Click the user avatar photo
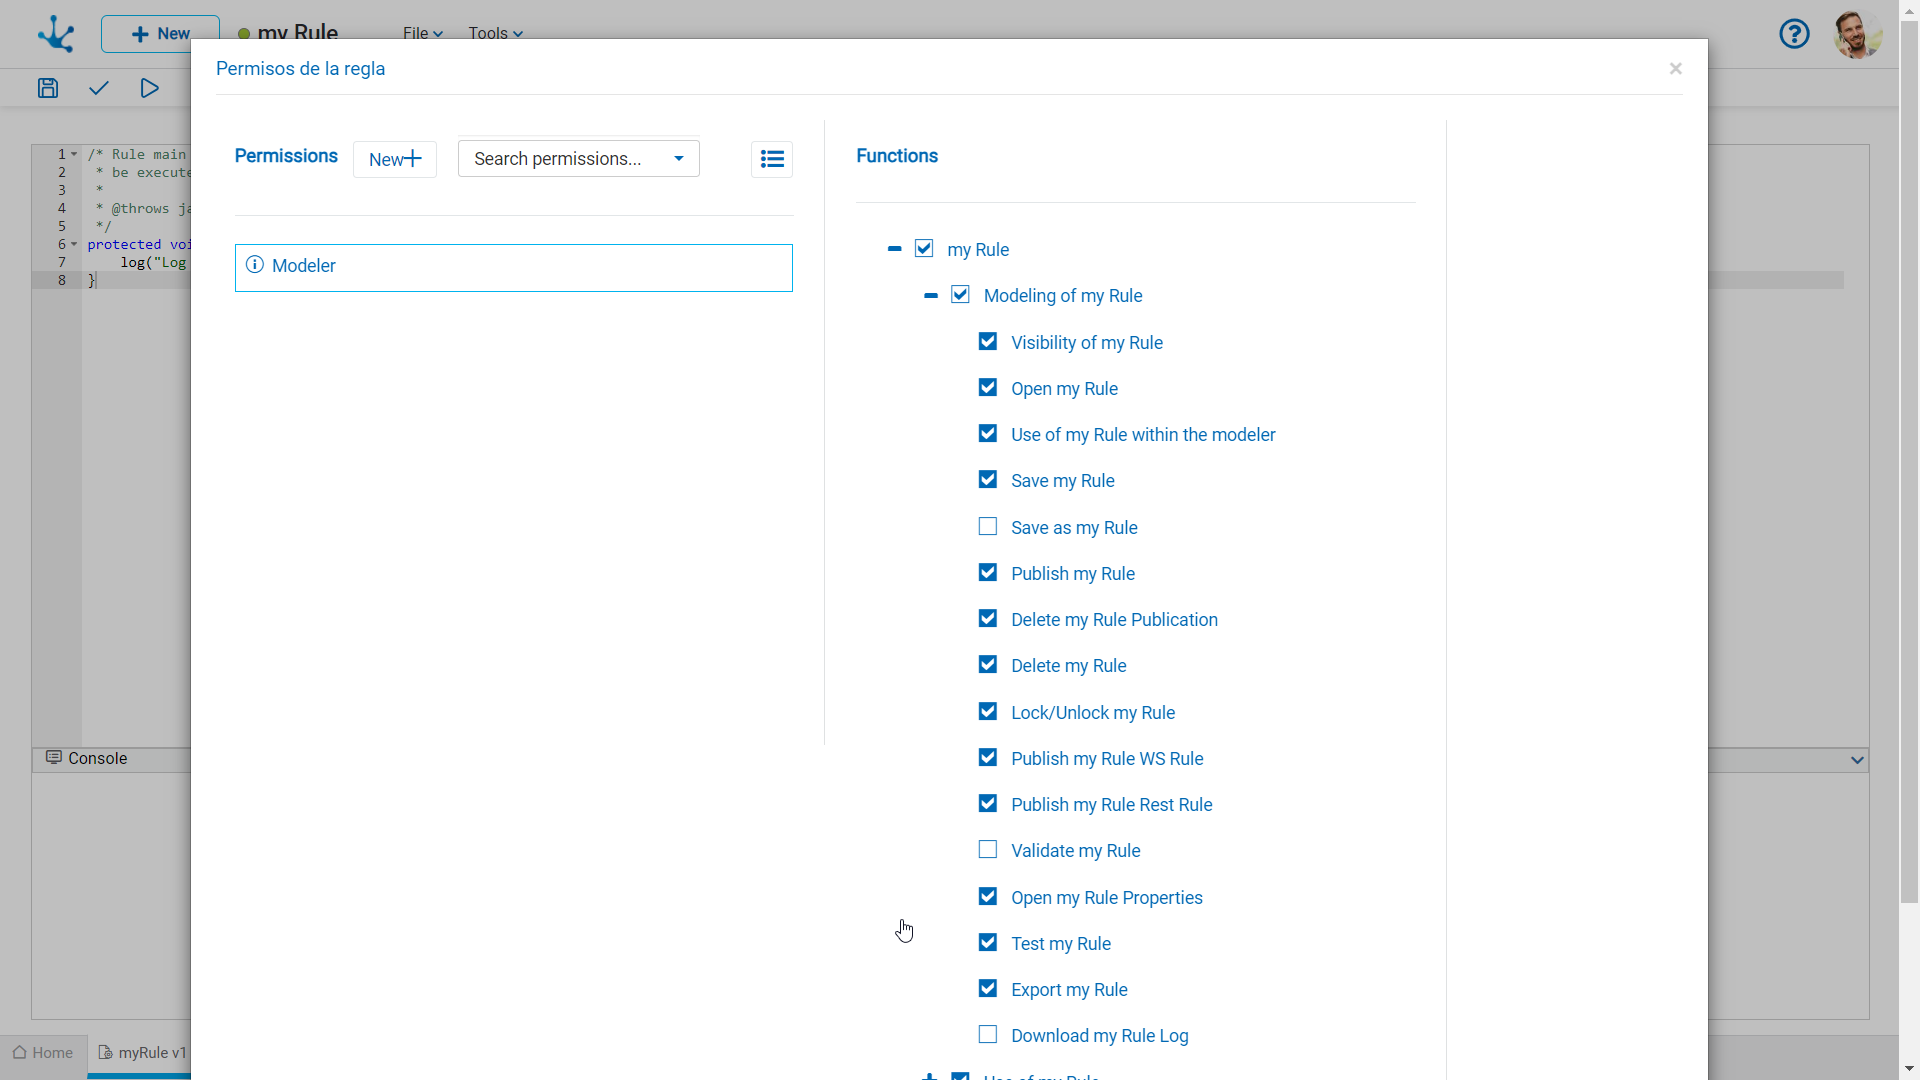1920x1080 pixels. point(1857,34)
